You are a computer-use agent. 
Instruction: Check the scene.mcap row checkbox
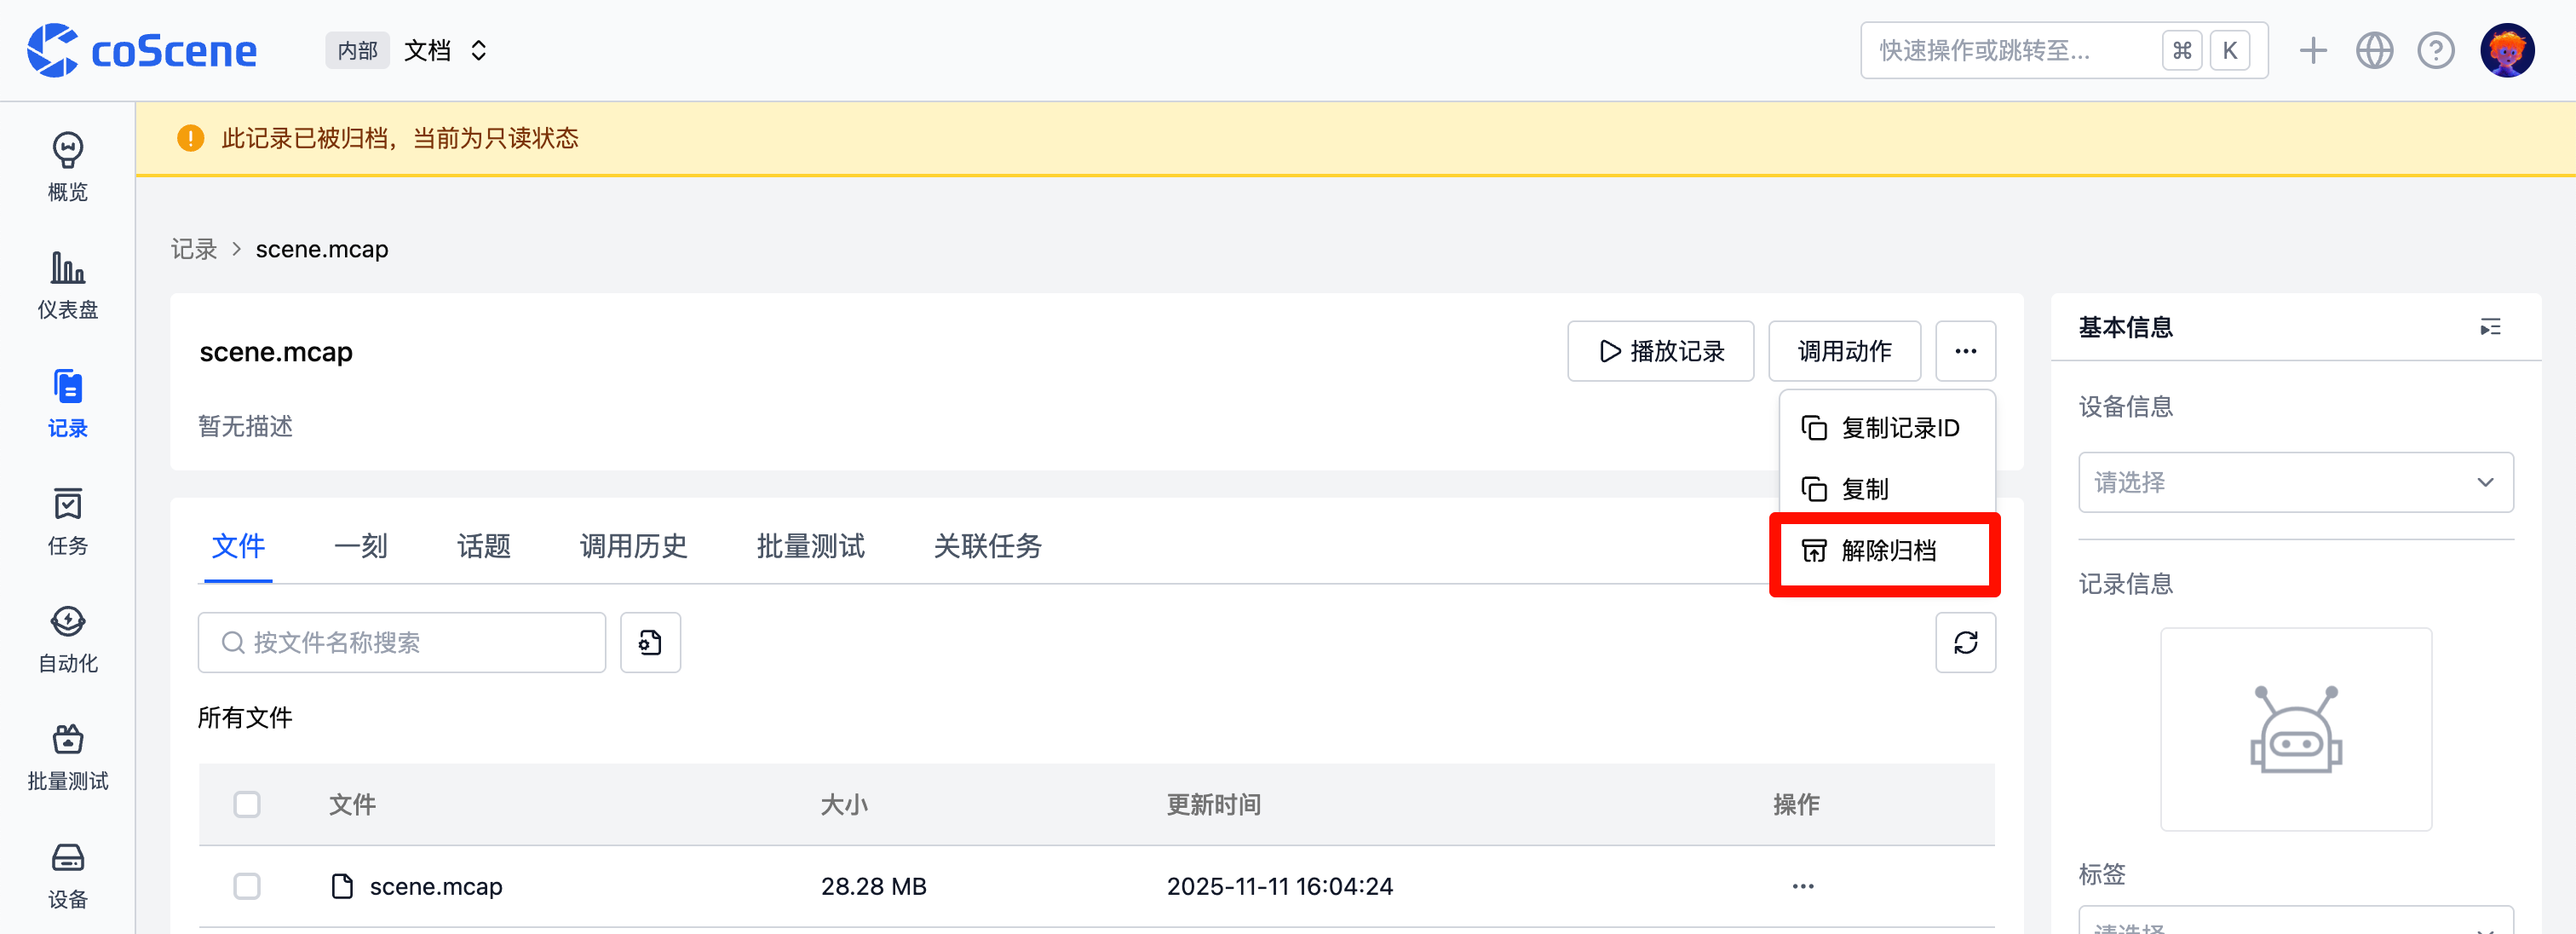[x=247, y=886]
